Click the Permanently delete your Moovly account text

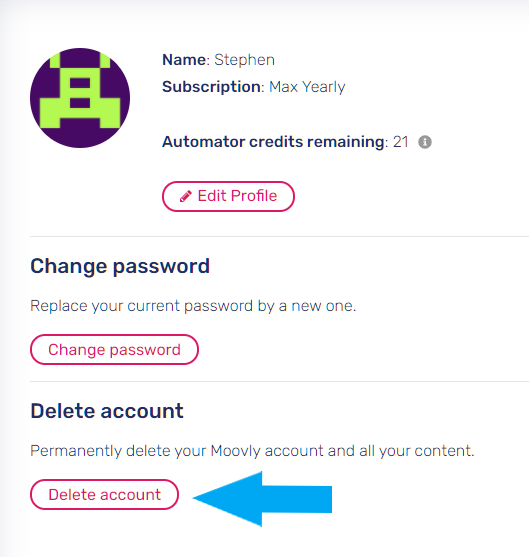click(x=252, y=451)
